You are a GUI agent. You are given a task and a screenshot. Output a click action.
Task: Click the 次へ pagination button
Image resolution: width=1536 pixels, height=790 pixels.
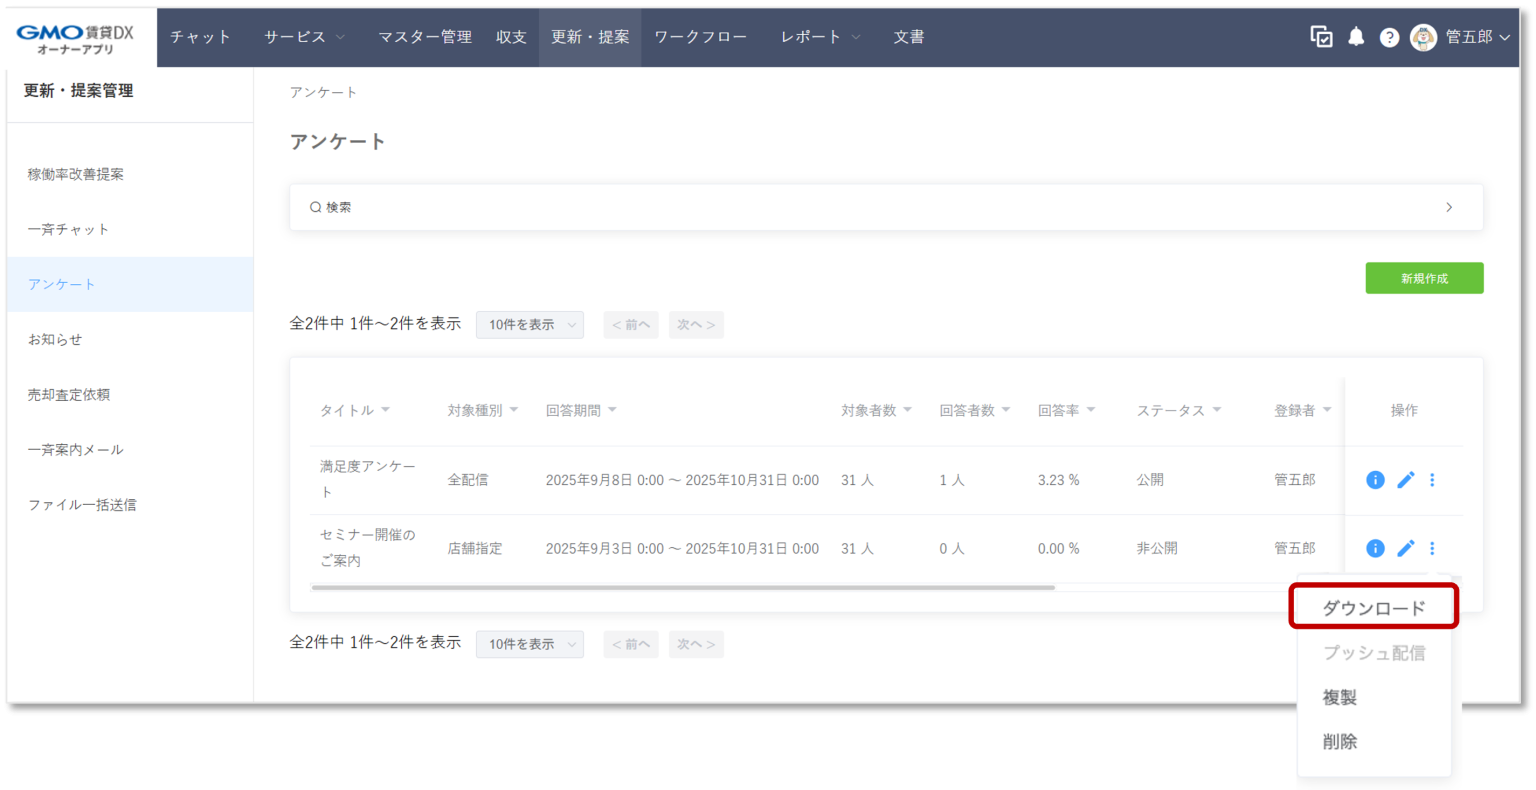[x=696, y=324]
